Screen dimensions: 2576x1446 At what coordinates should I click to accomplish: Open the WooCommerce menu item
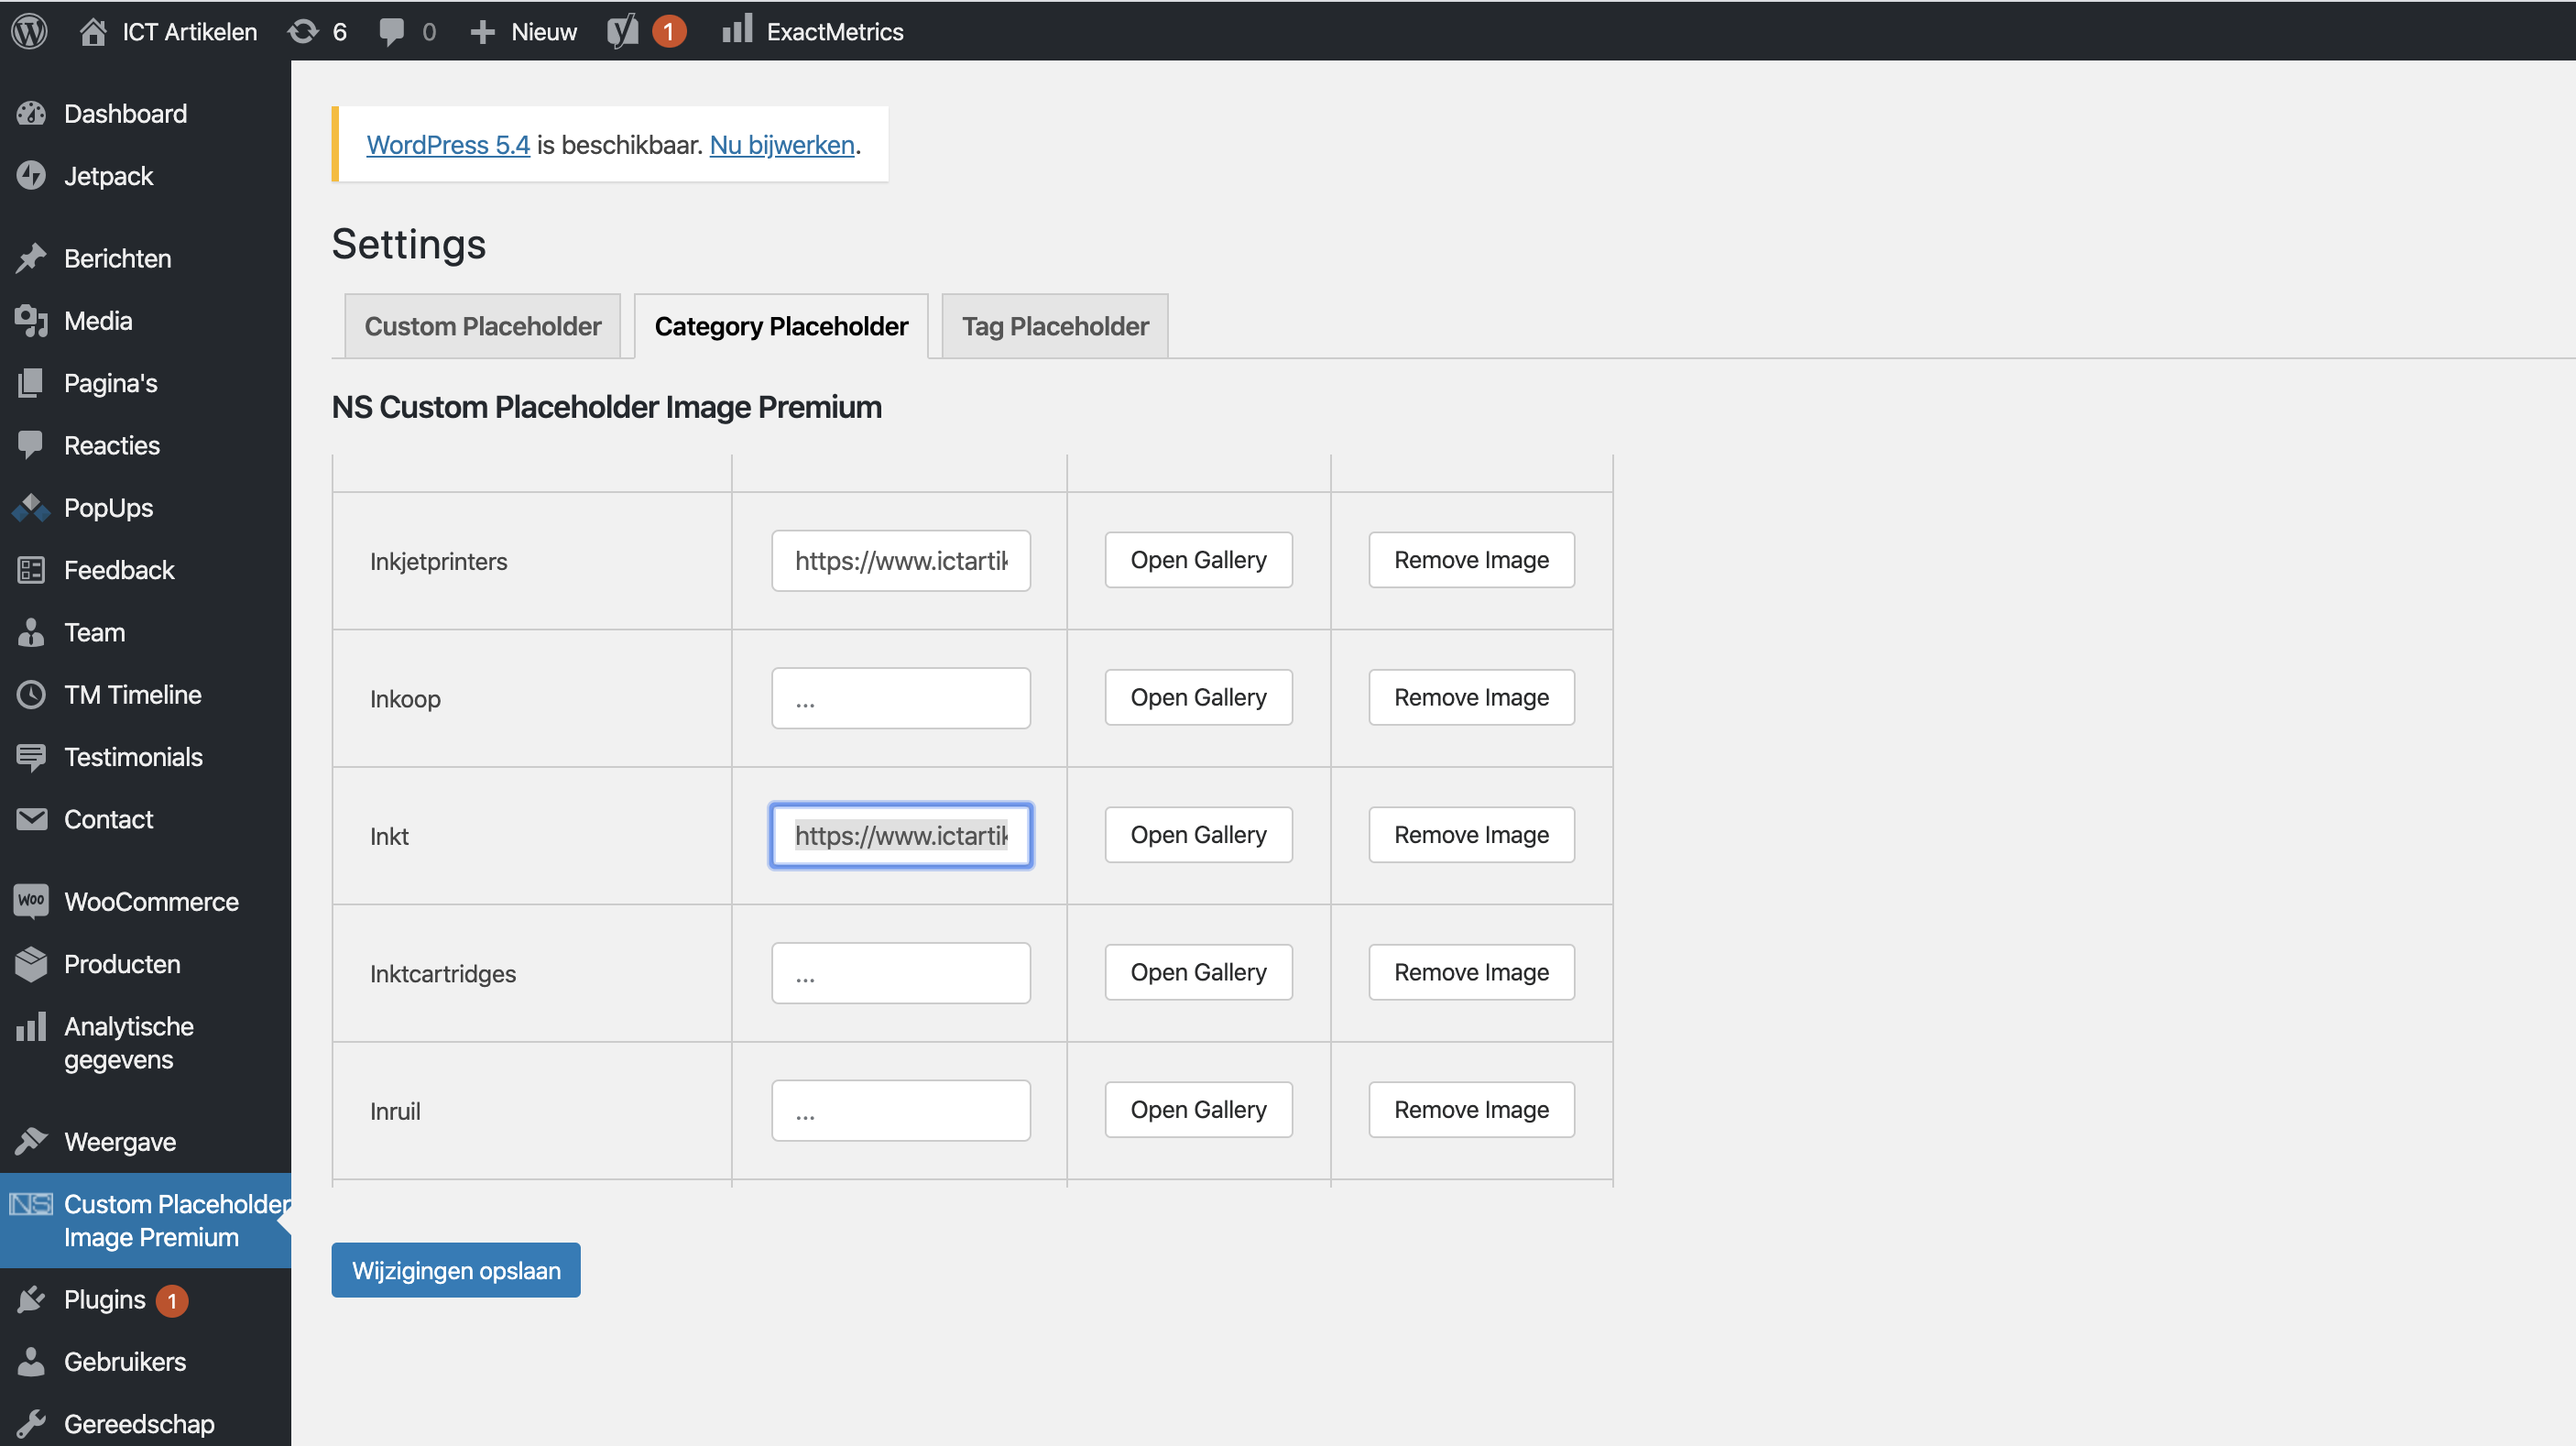pos(151,901)
